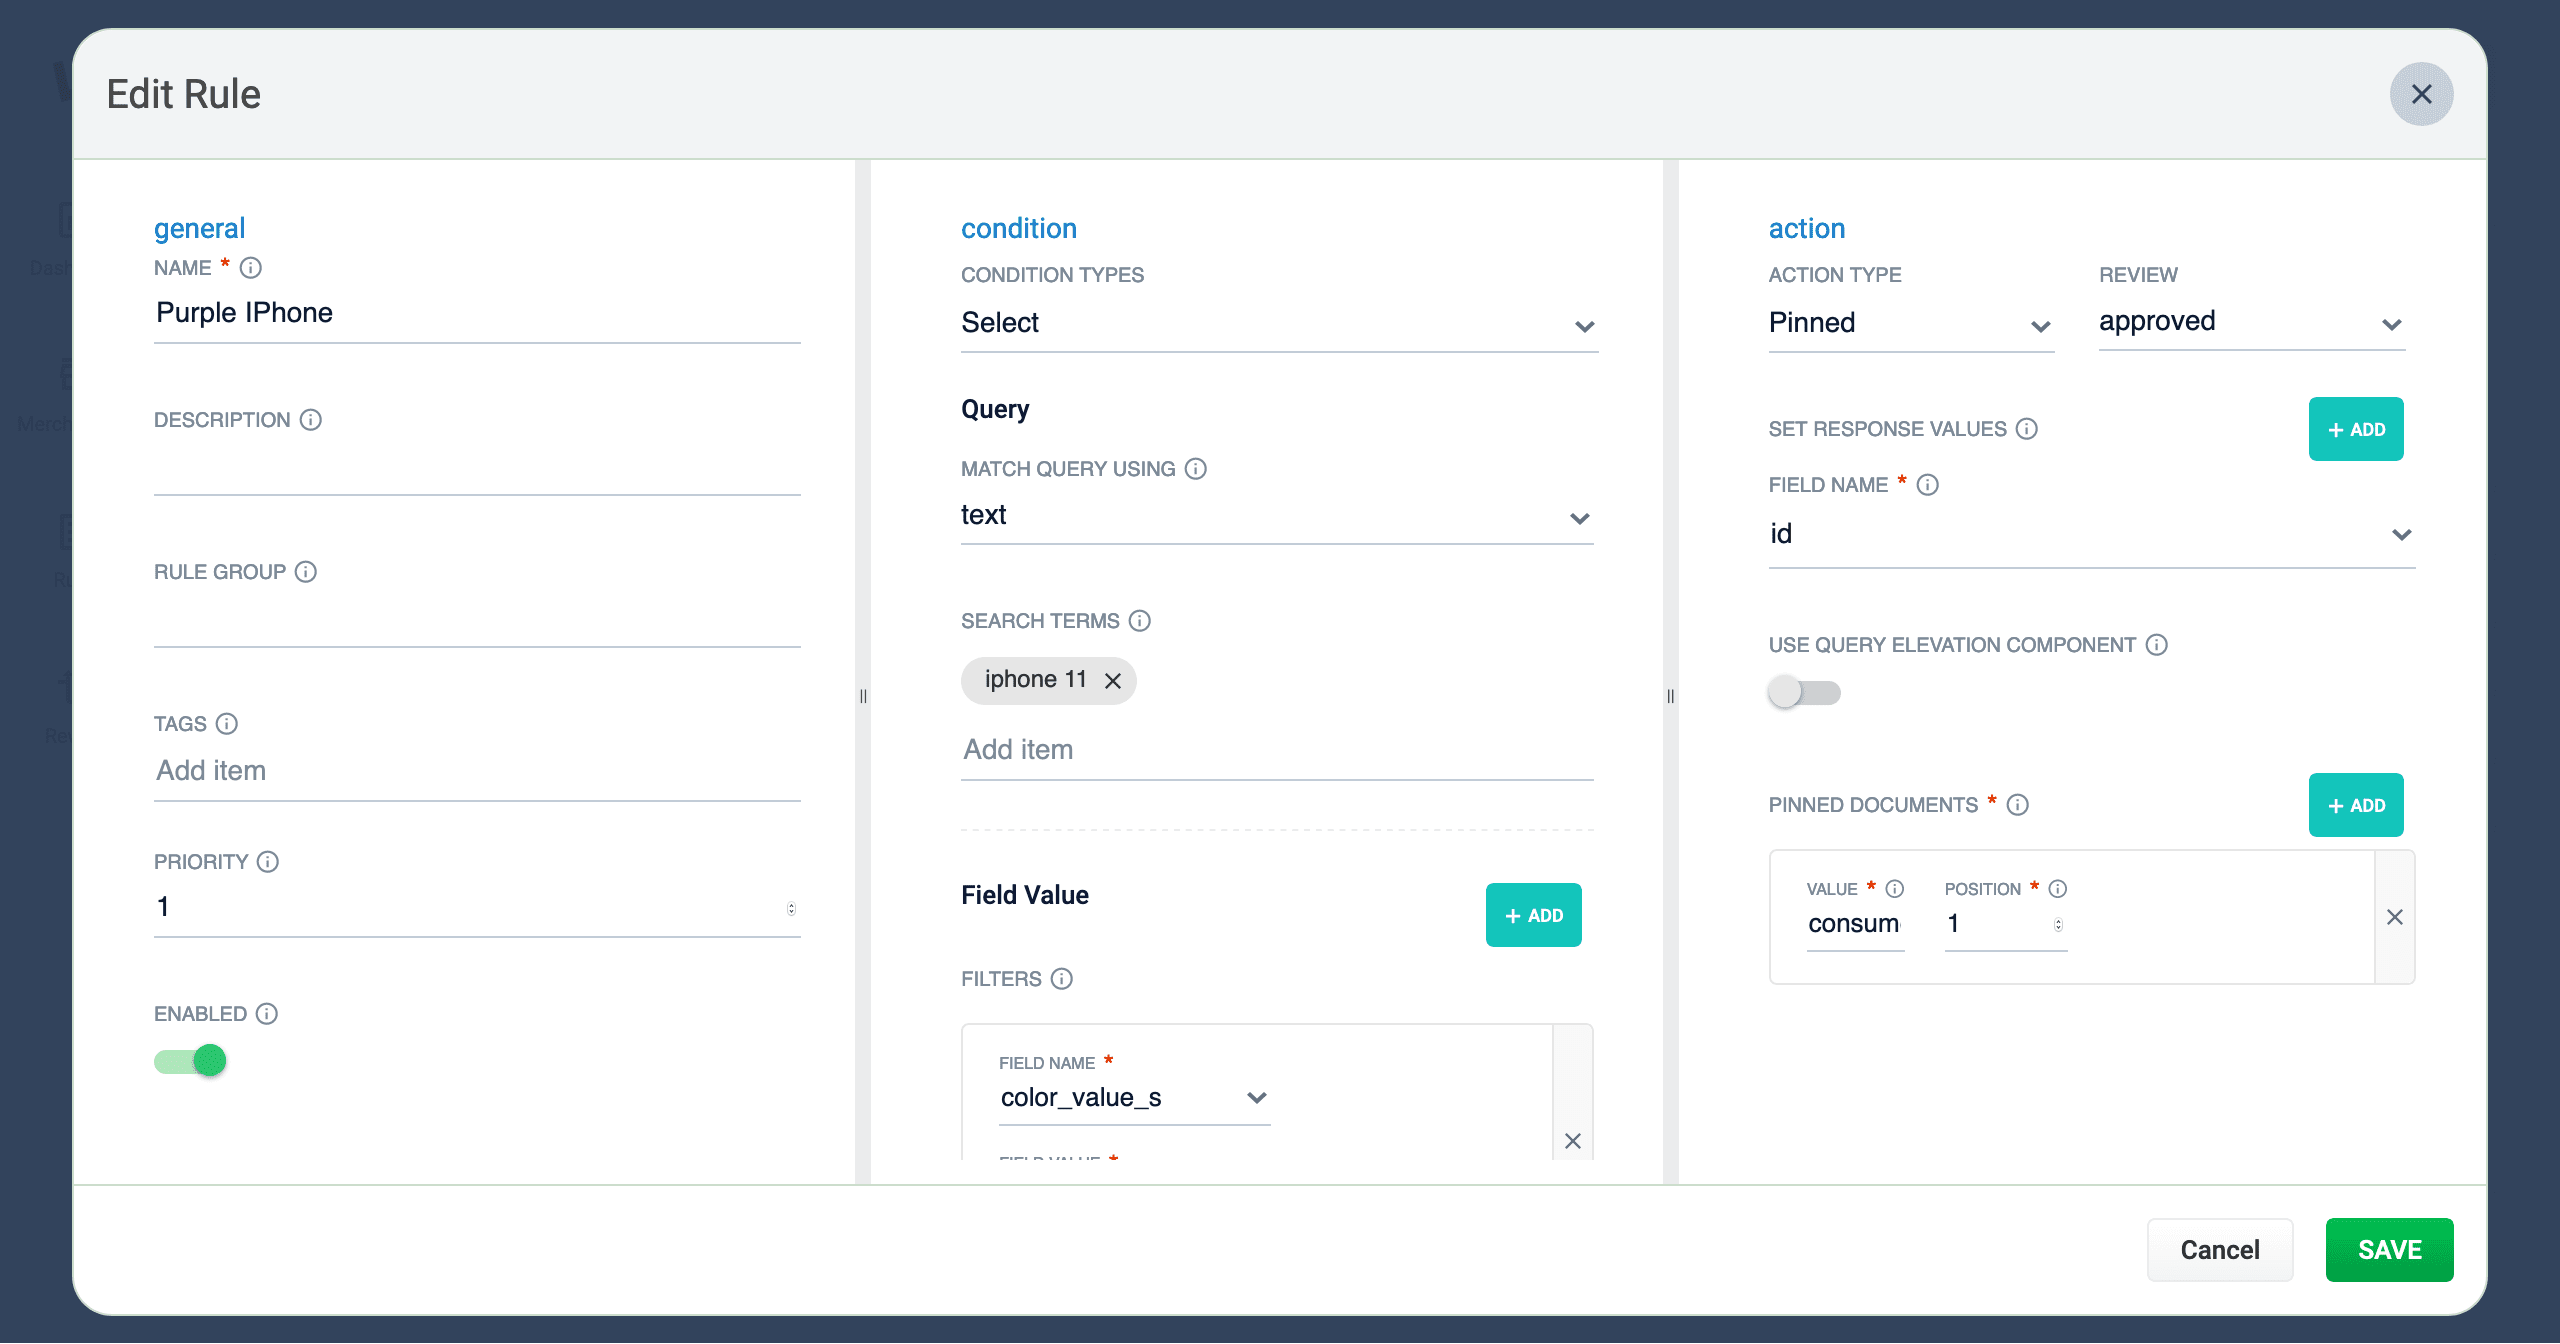Click info icon next to RULE GROUP
Image resolution: width=2560 pixels, height=1344 pixels.
coord(306,571)
